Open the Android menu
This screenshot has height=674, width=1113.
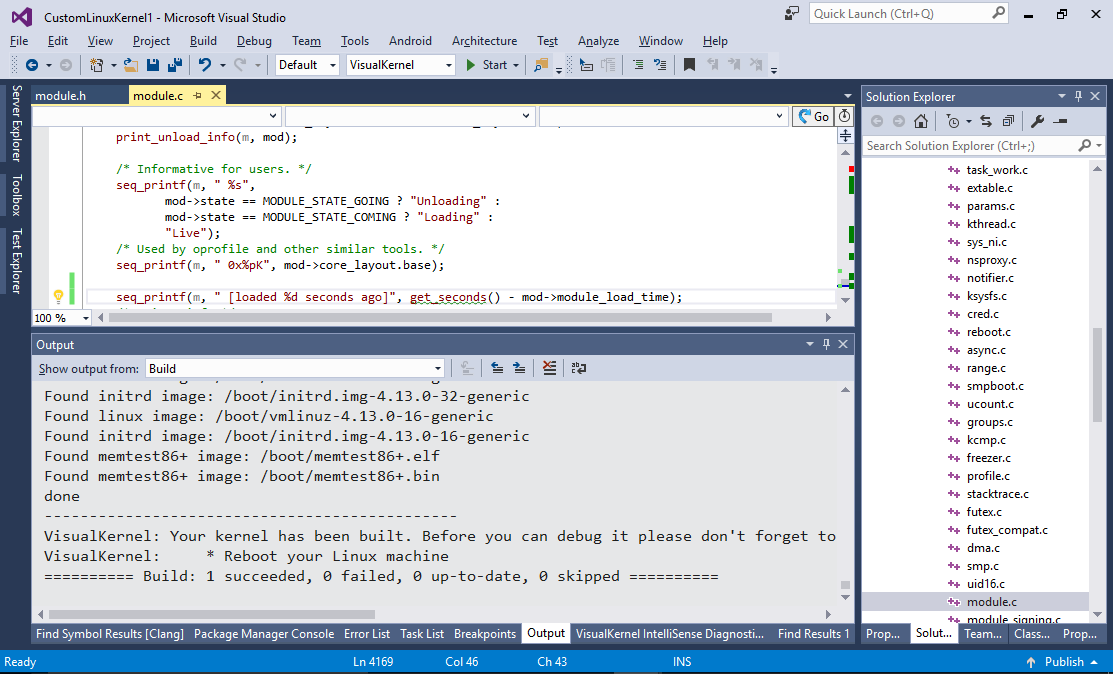(x=410, y=41)
